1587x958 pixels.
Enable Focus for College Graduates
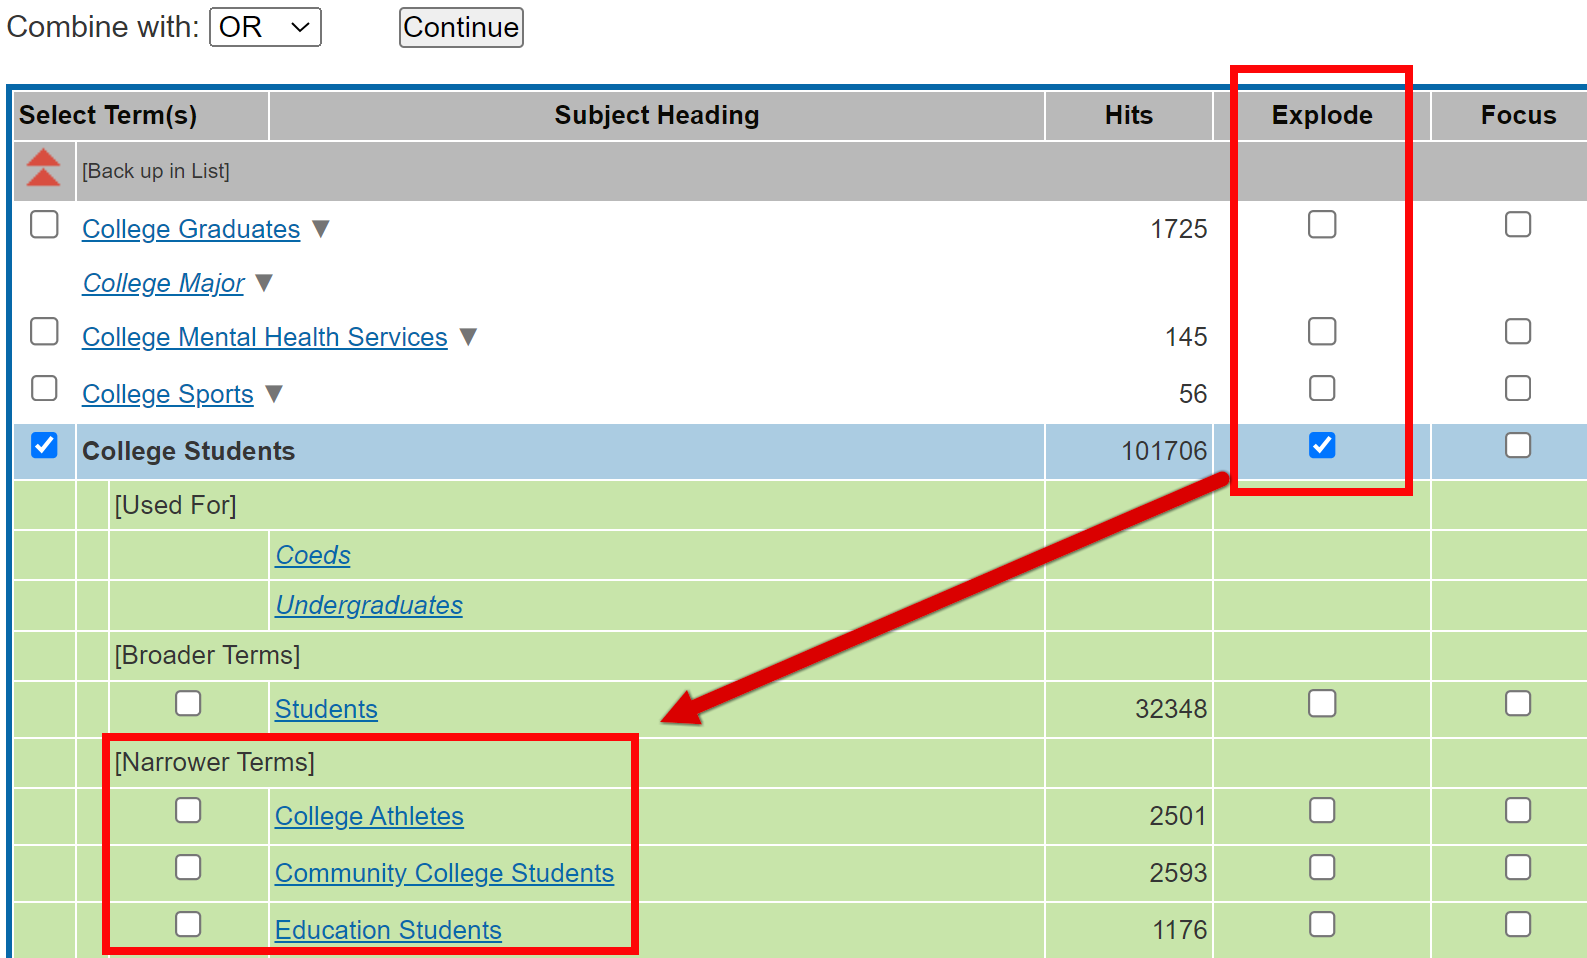(1518, 224)
